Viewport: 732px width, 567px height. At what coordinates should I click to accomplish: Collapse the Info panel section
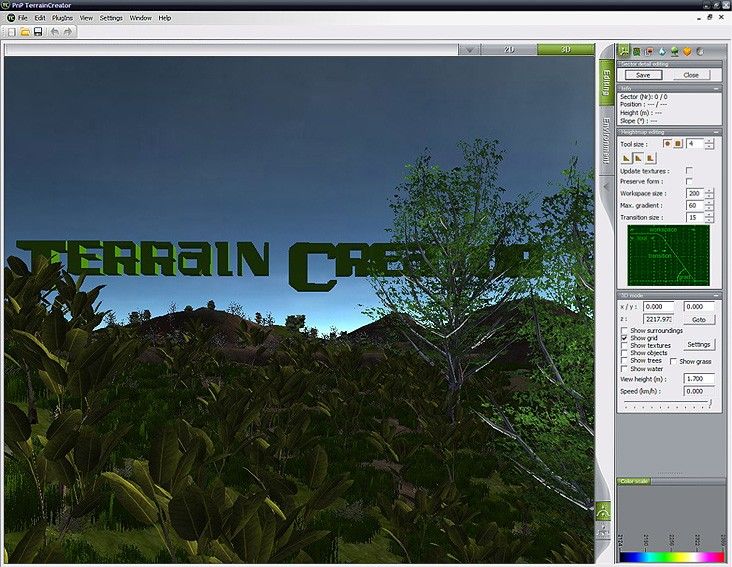coord(716,88)
